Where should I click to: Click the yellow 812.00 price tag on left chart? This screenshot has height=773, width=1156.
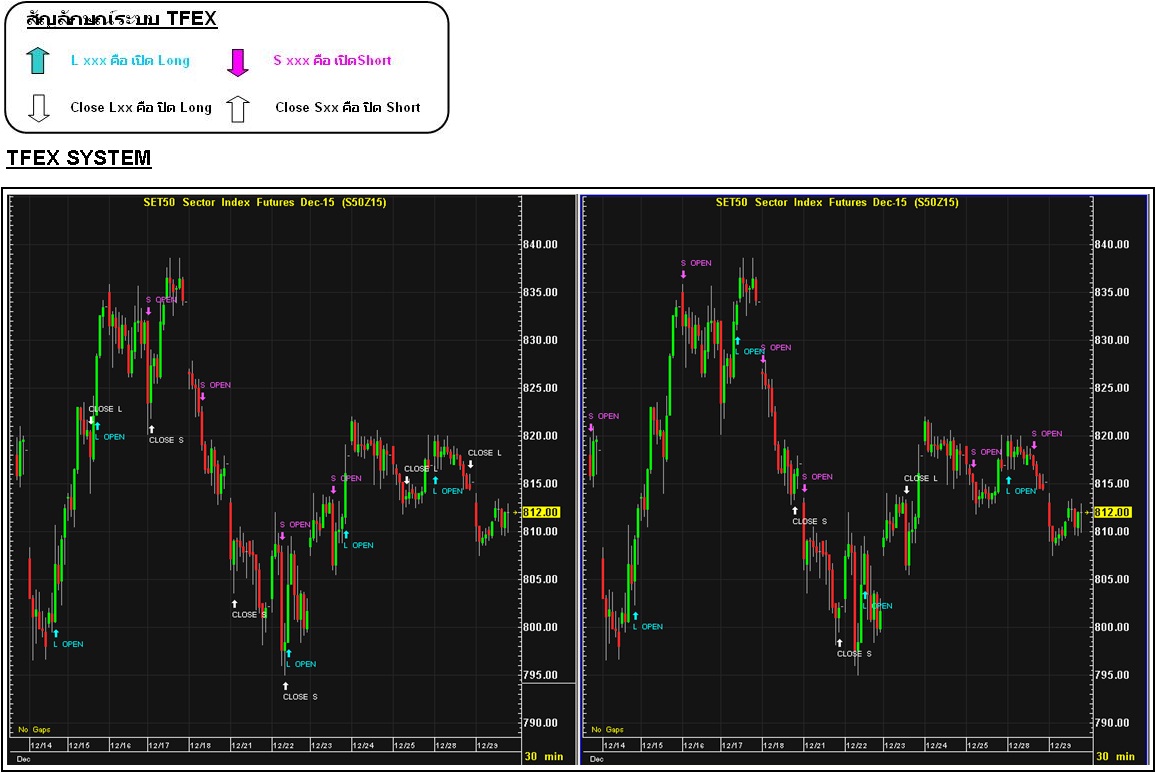point(540,512)
